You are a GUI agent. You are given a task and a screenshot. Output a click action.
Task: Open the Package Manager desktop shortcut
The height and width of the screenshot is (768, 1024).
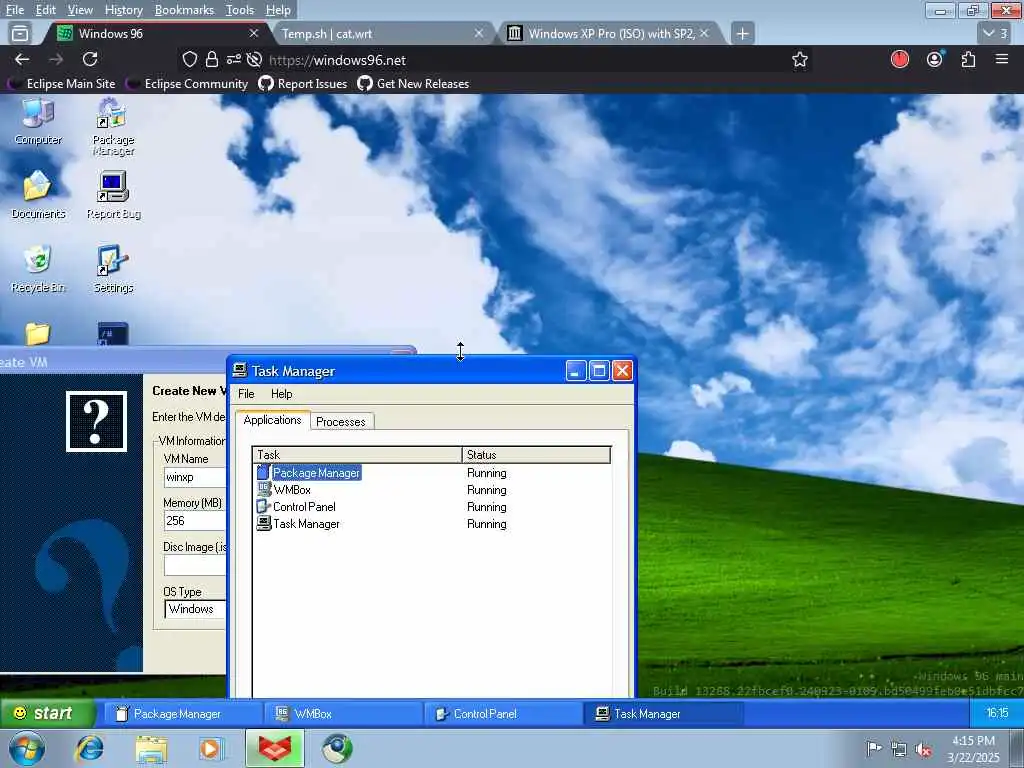tap(113, 127)
